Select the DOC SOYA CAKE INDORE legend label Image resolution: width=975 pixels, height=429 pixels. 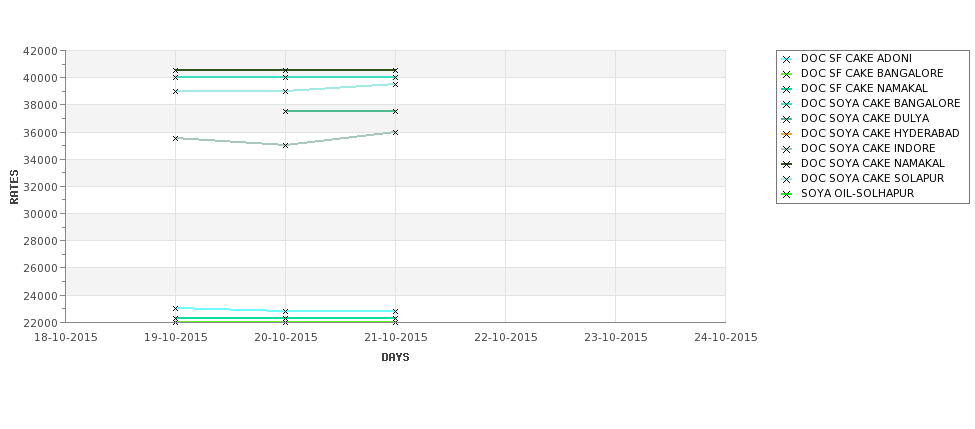(x=868, y=149)
